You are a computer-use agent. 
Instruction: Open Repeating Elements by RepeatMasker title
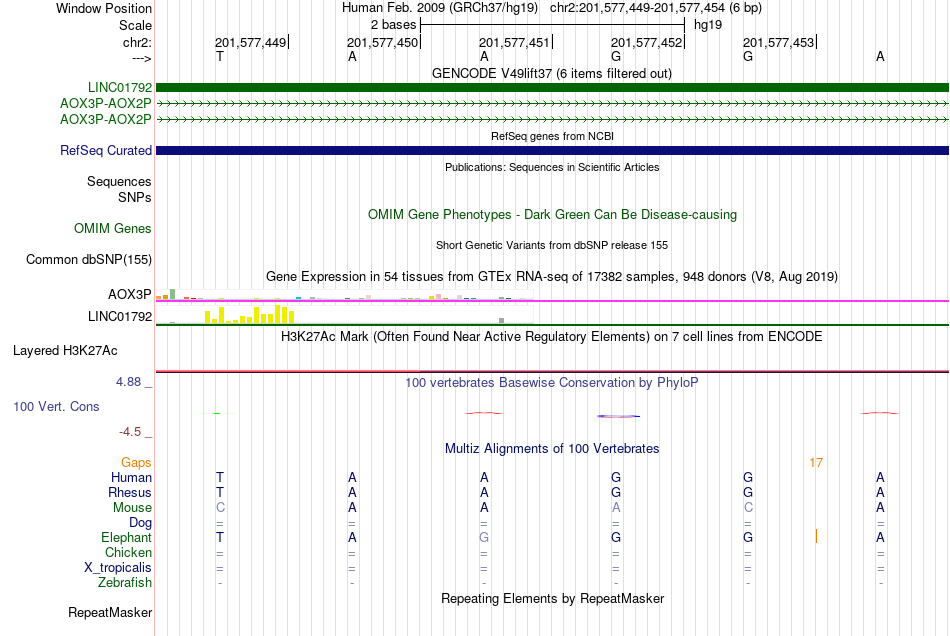click(x=552, y=598)
